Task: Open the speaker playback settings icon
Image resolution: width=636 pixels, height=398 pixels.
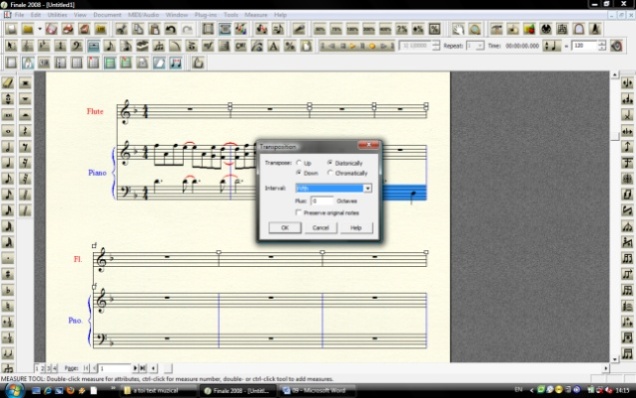Action: (617, 46)
